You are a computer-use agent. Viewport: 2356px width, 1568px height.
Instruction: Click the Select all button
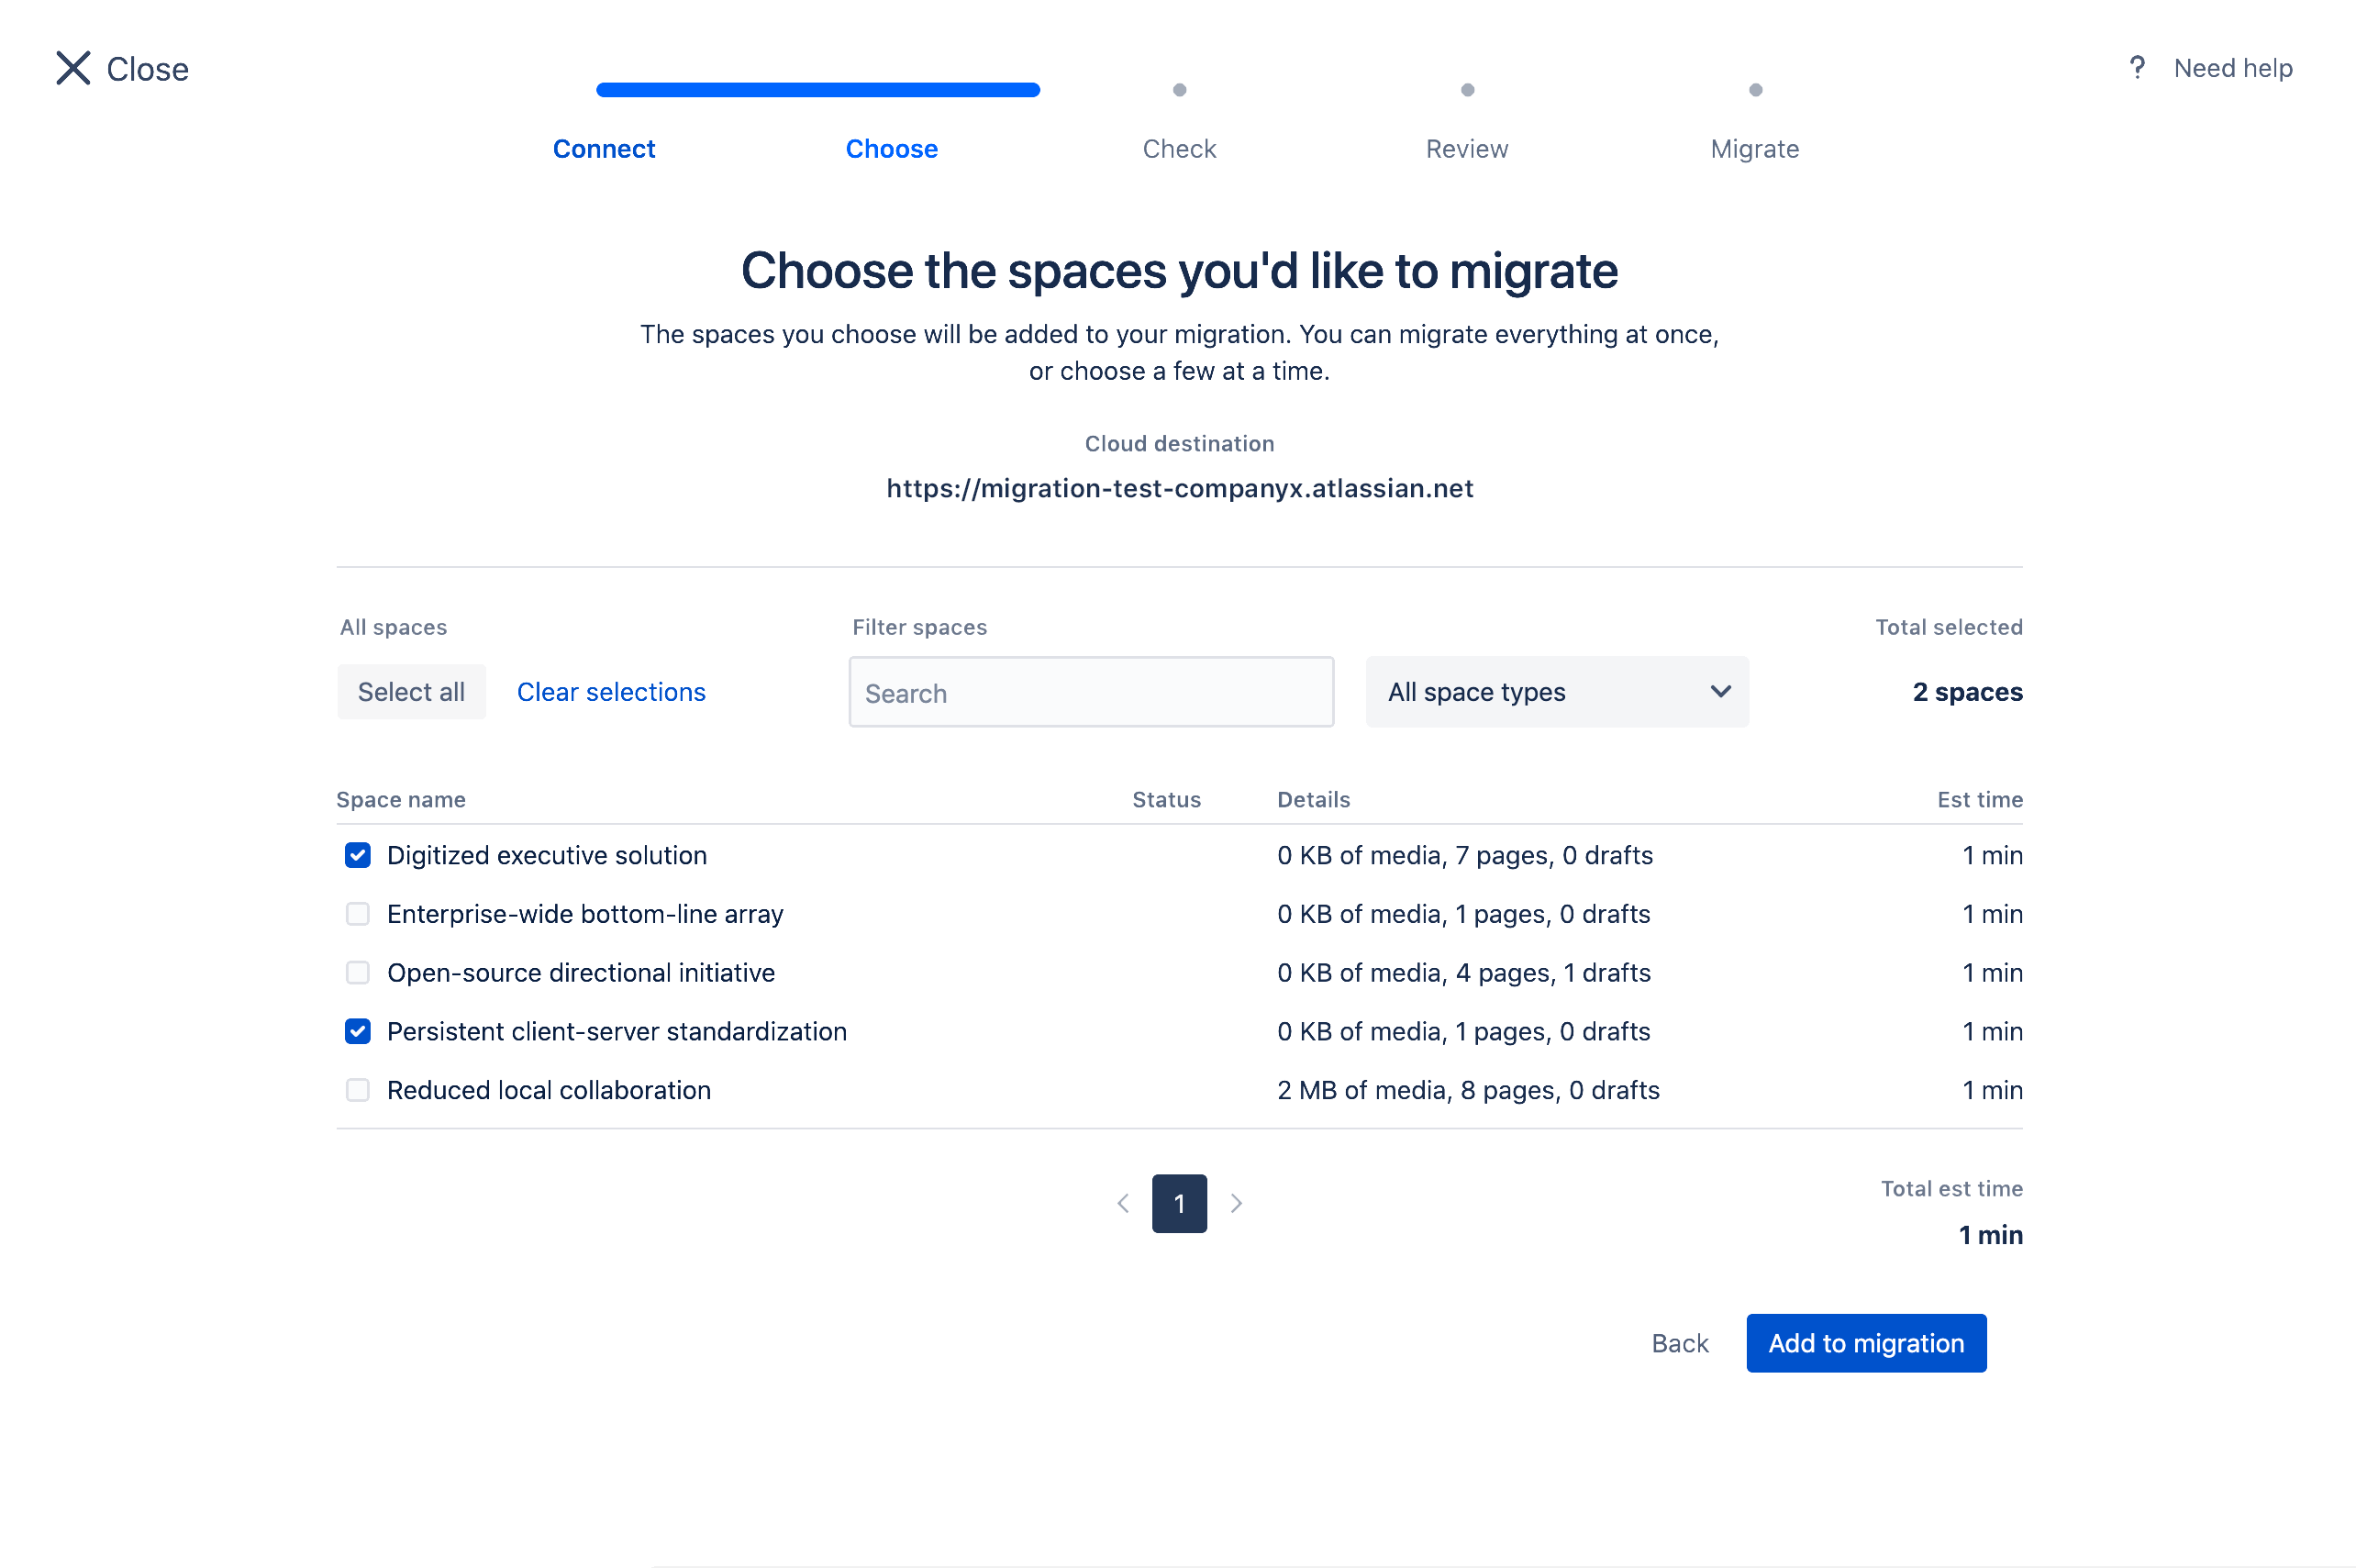(411, 692)
